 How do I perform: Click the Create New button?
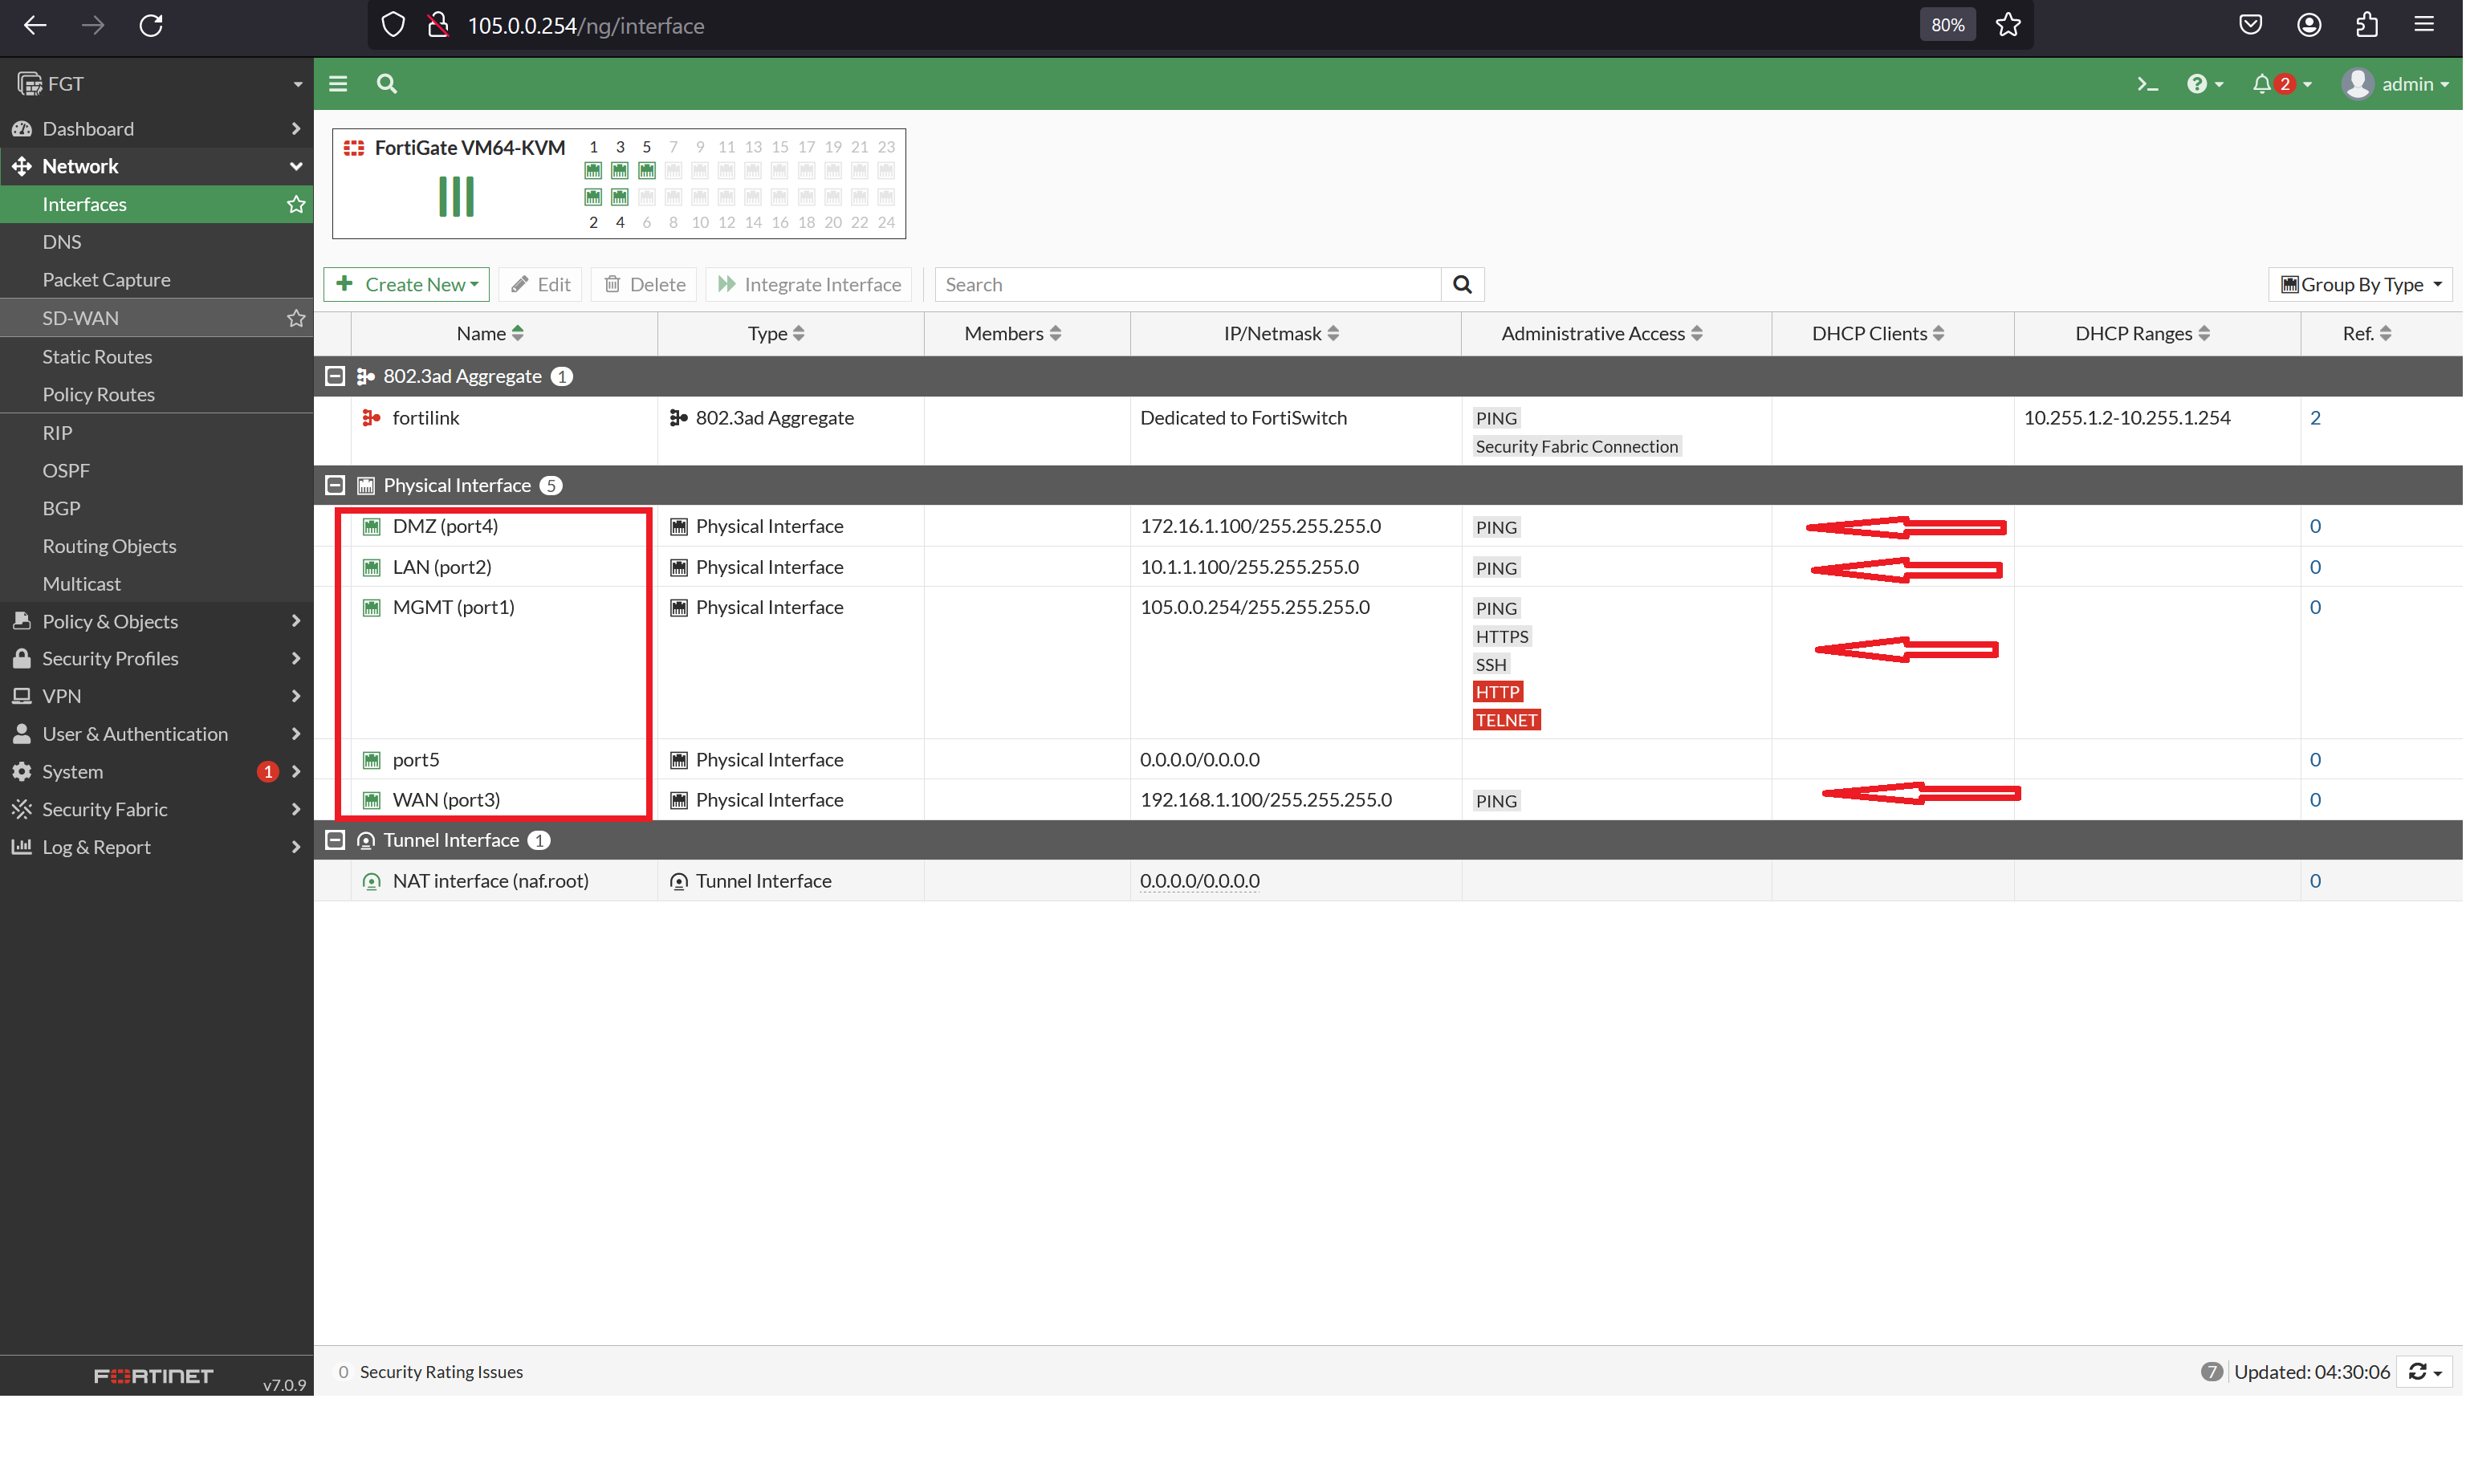click(x=405, y=284)
